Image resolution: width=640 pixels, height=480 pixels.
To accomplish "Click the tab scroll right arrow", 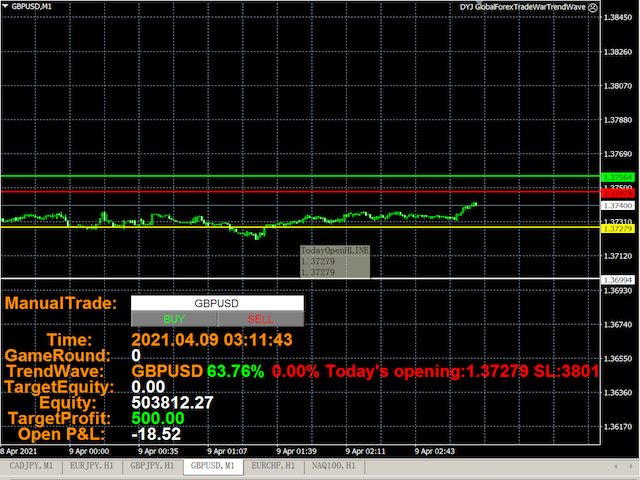I will (632, 466).
